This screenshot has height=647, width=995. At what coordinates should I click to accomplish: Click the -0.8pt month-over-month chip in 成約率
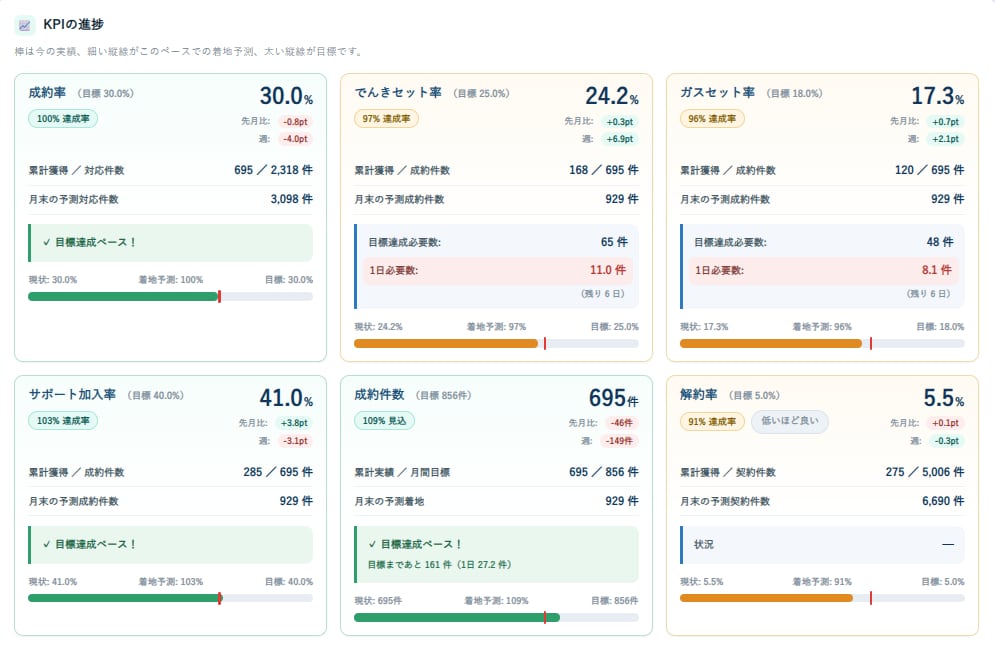point(296,122)
